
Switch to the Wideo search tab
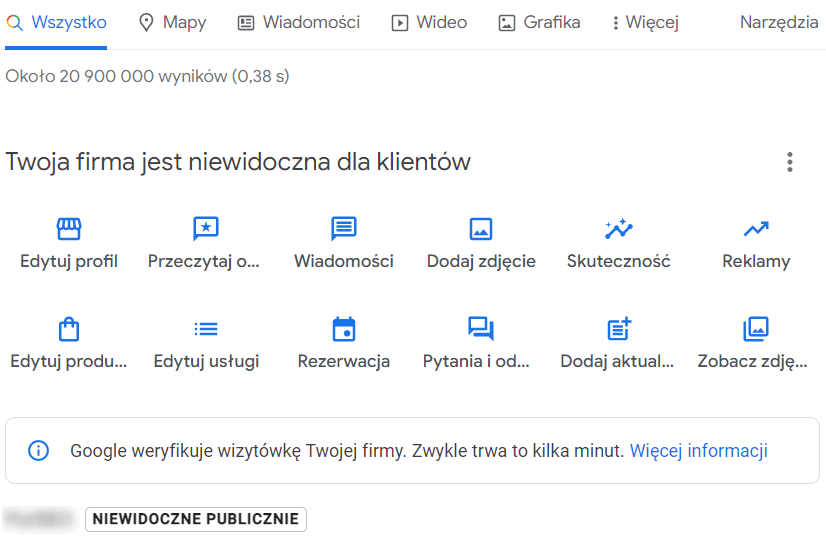[x=429, y=23]
